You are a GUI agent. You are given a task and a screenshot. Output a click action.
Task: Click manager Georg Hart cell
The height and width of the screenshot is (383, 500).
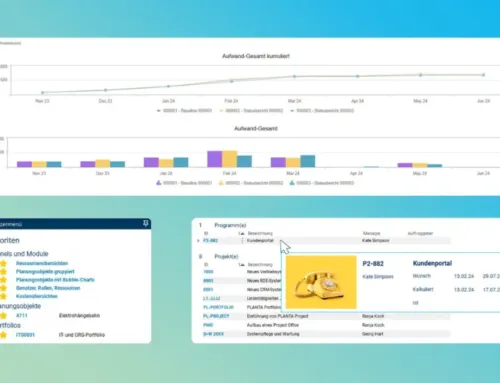[373, 334]
